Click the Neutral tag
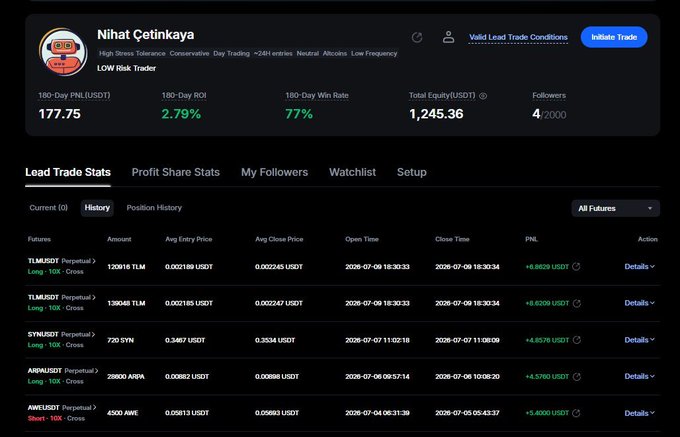The height and width of the screenshot is (437, 680). coord(307,53)
